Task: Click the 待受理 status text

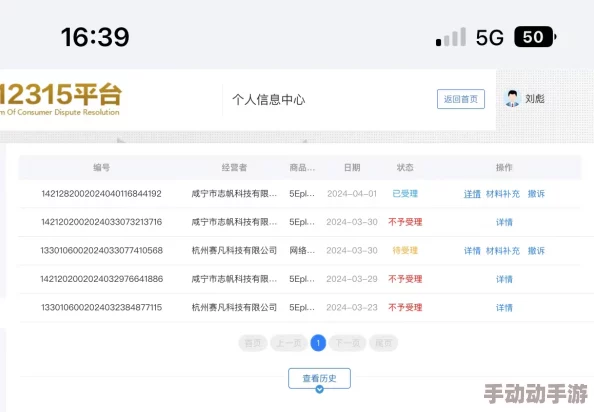Action: click(405, 251)
